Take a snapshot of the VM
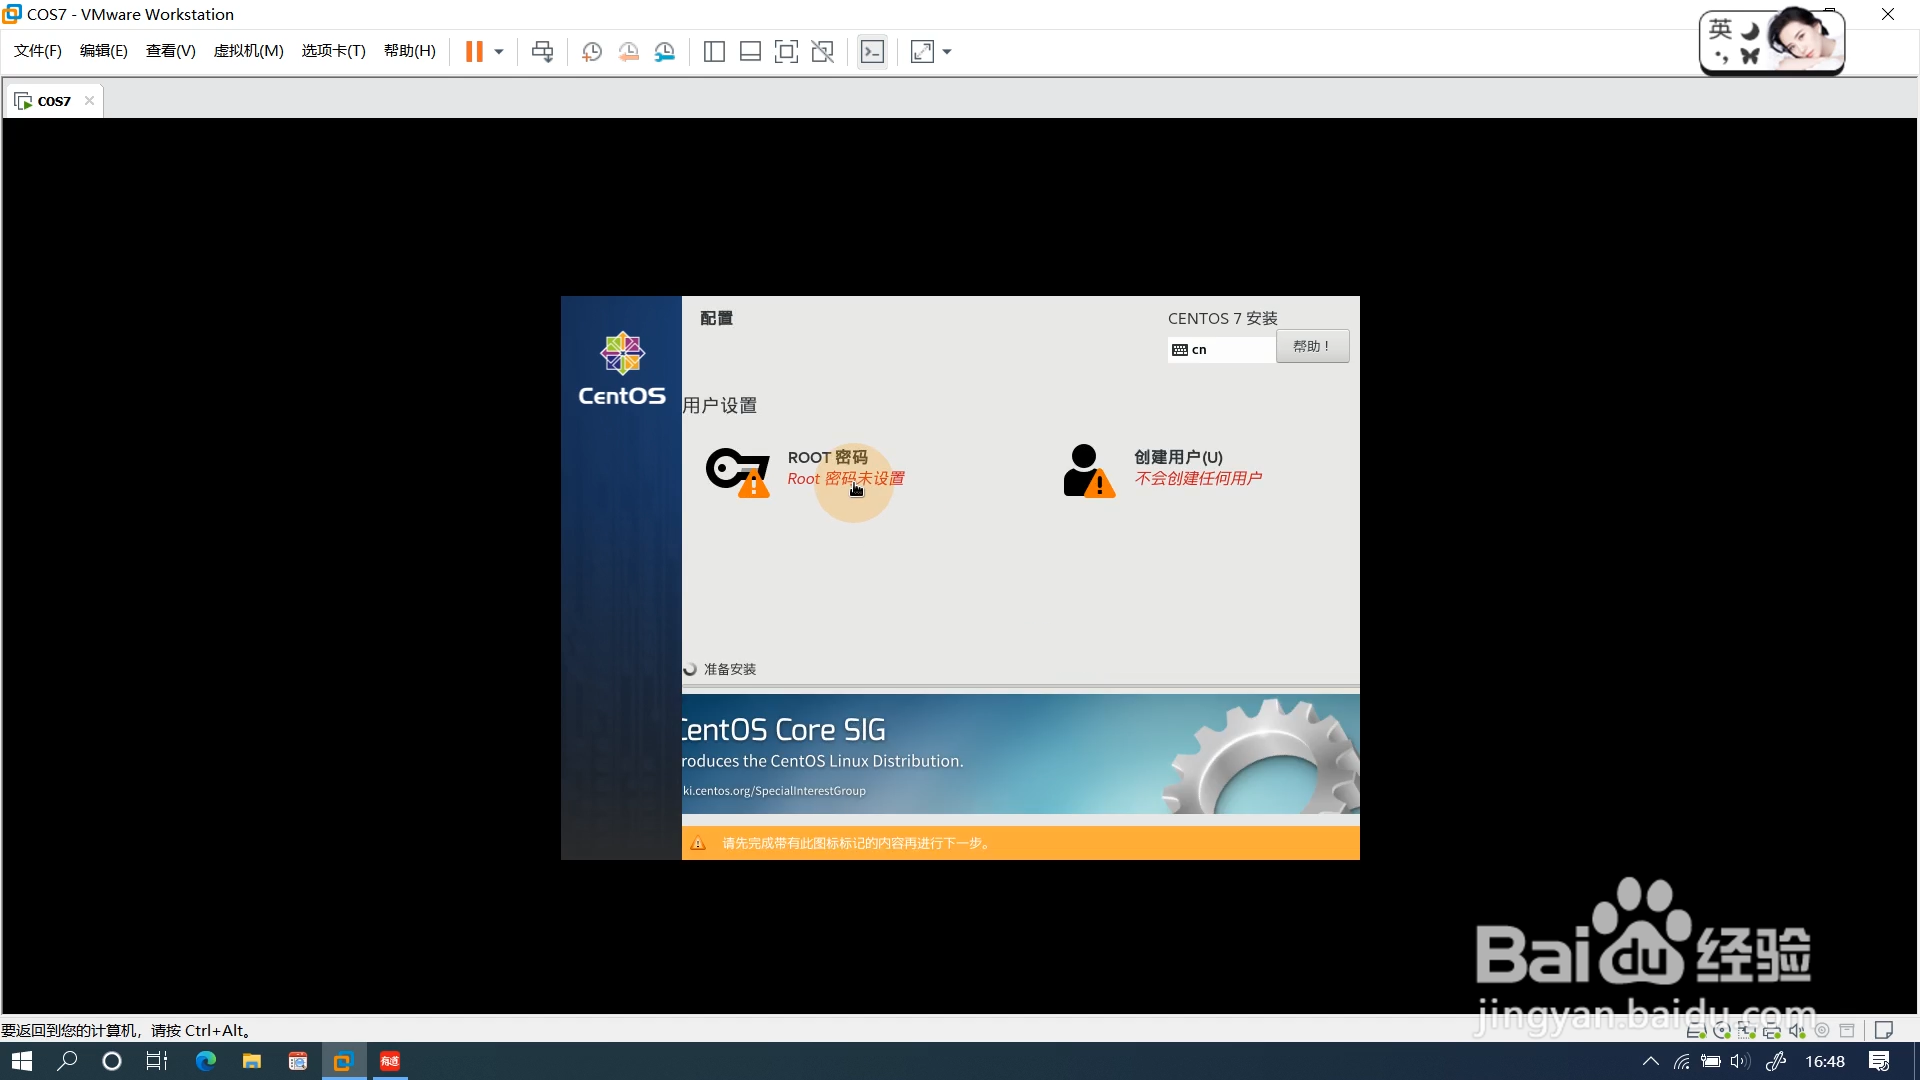This screenshot has height=1080, width=1920. (592, 52)
